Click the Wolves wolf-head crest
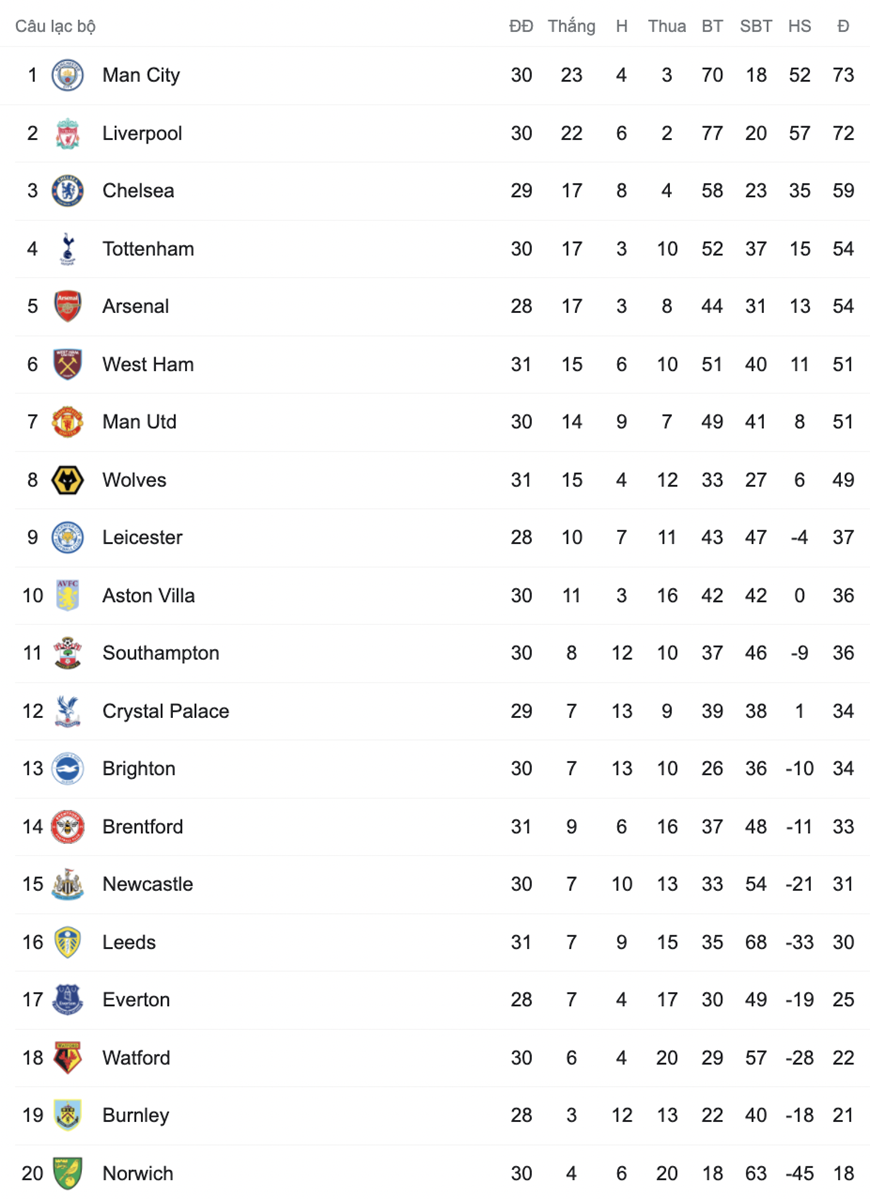This screenshot has height=1199, width=870. click(67, 479)
